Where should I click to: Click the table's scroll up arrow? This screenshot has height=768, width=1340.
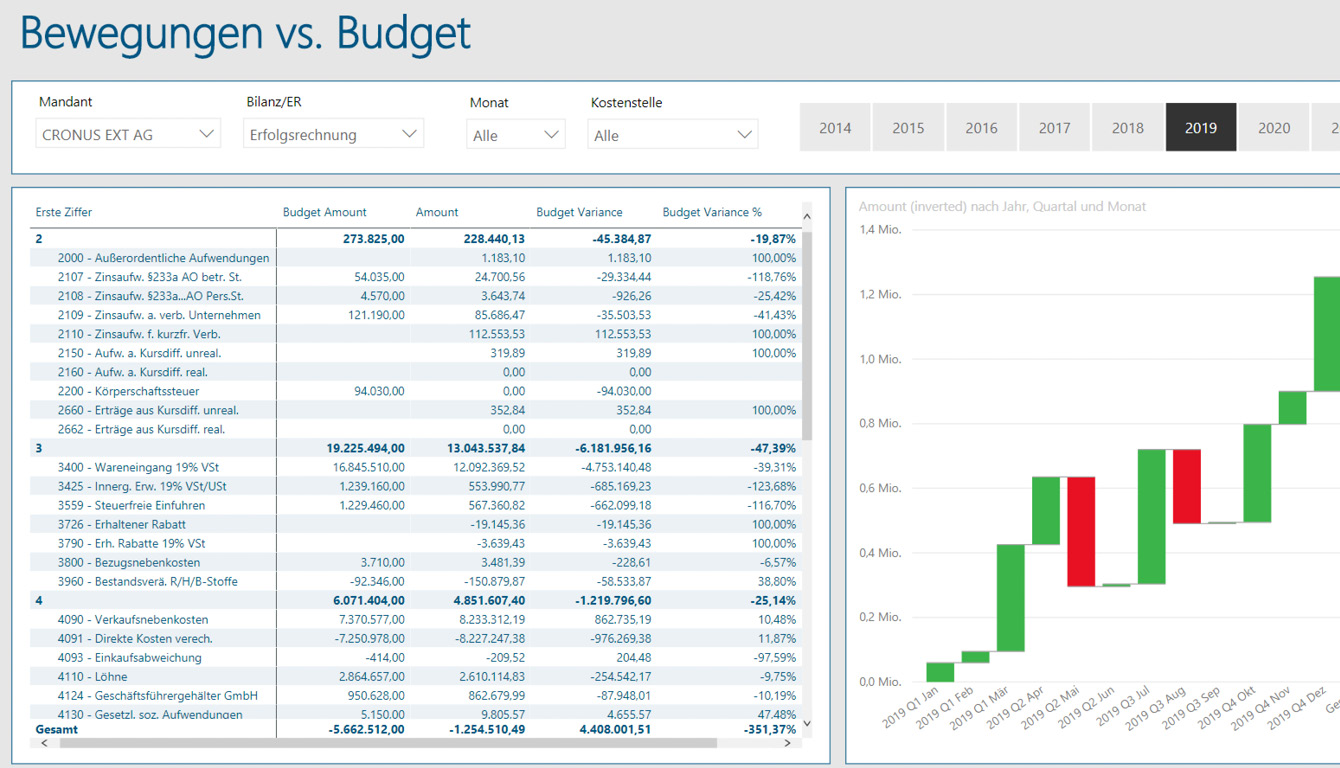point(807,216)
